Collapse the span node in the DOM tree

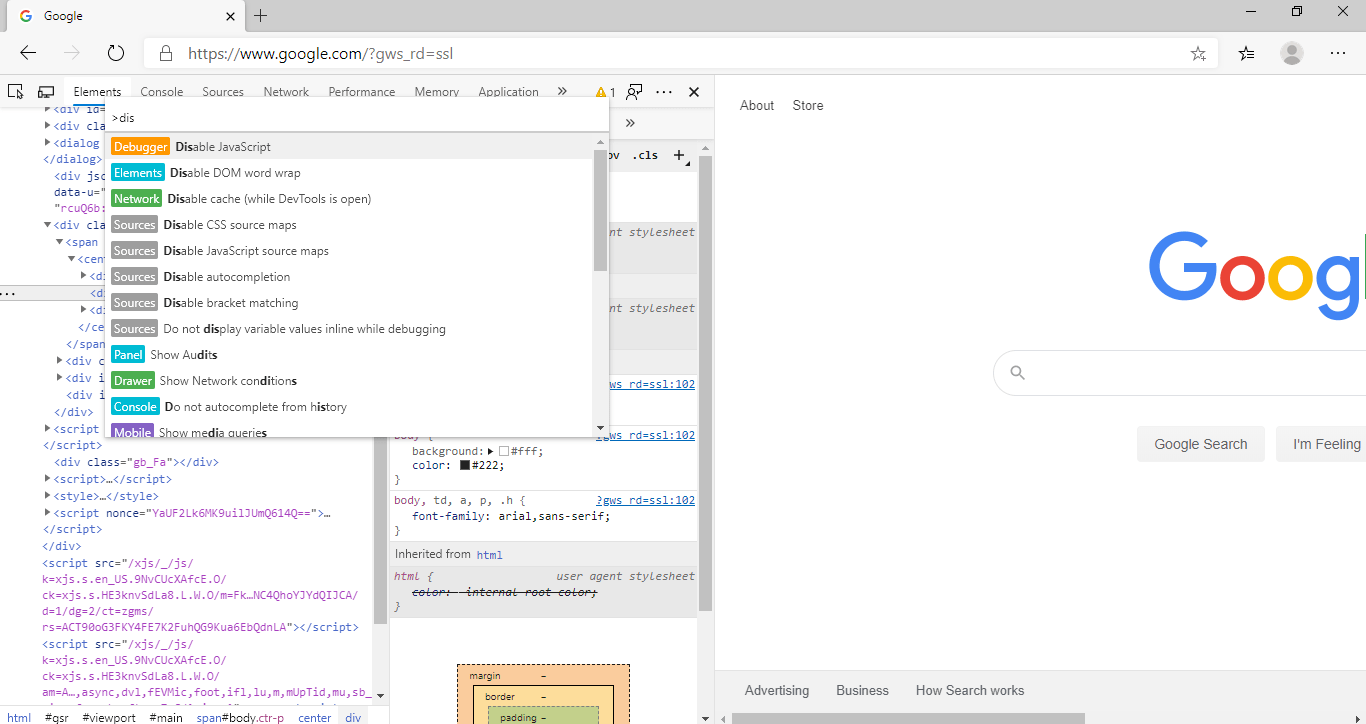click(59, 242)
